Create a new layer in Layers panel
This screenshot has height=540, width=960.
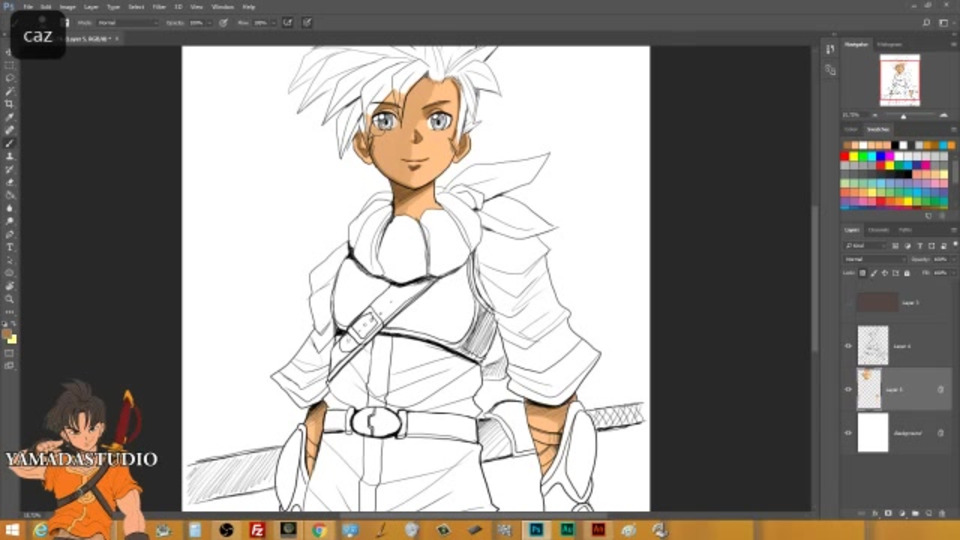tap(929, 513)
